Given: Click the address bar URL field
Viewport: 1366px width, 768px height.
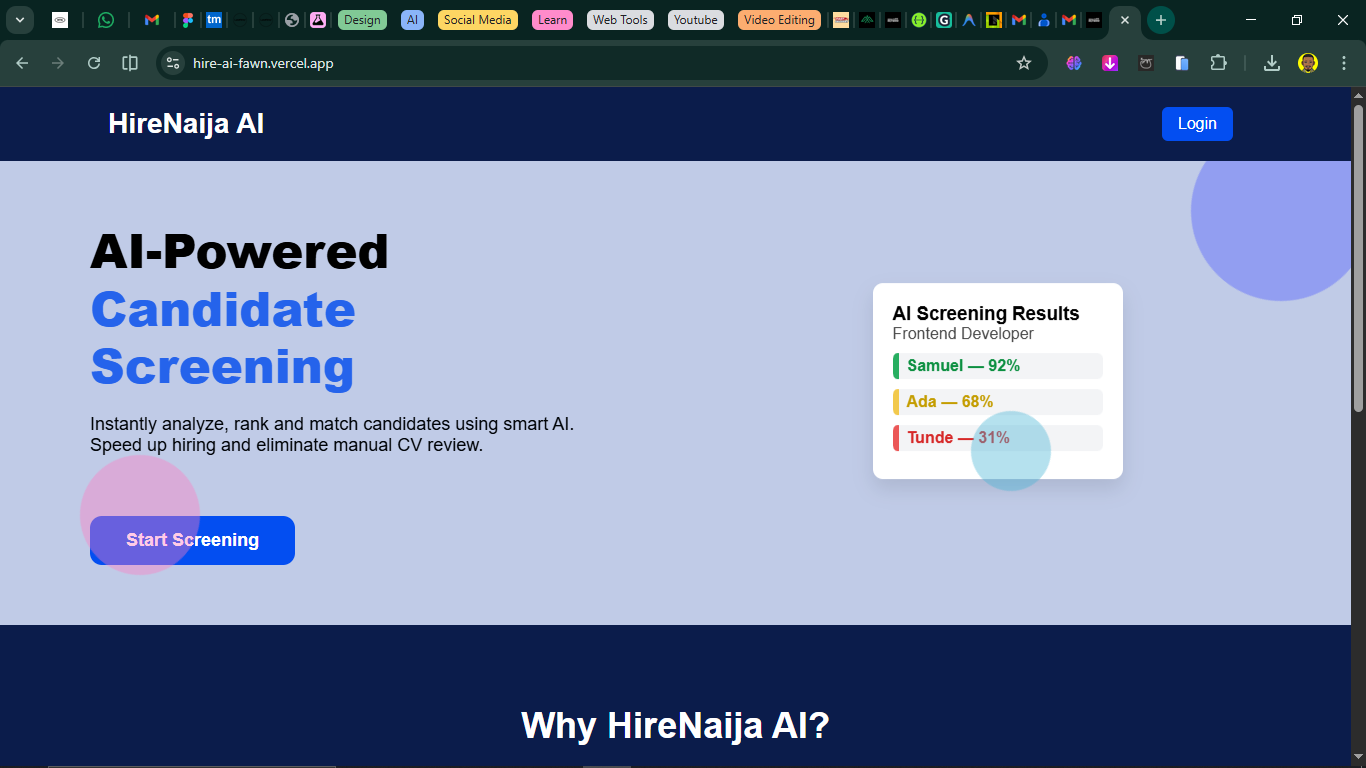Looking at the screenshot, I should (x=600, y=63).
